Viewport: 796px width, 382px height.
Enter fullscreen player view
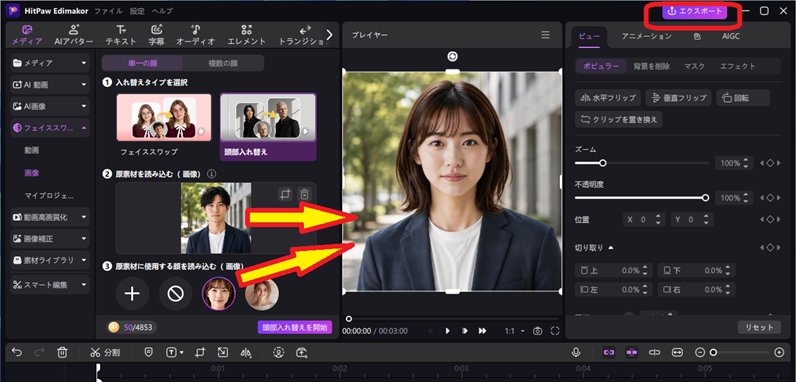point(555,331)
